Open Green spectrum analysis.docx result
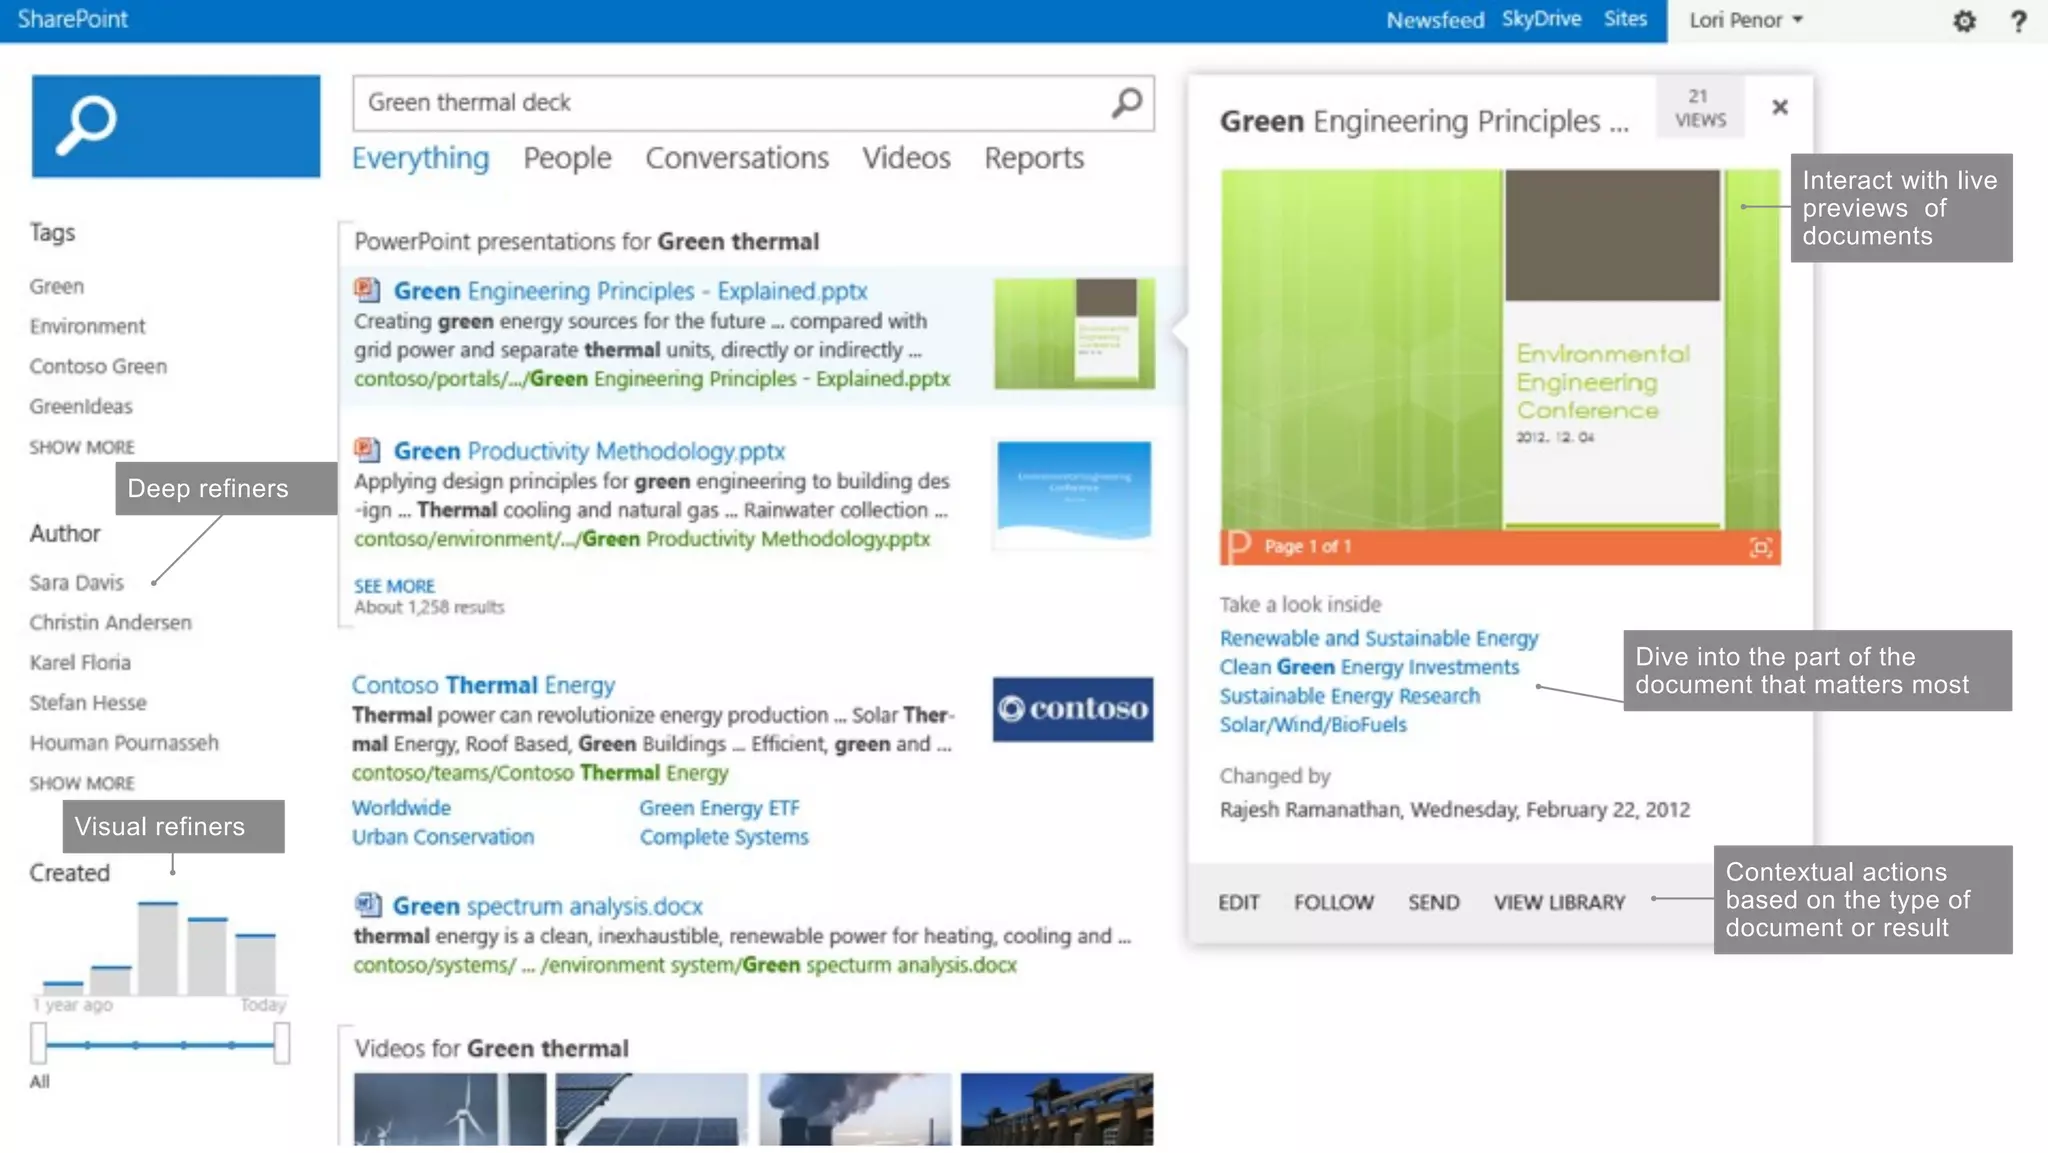Screen dimensions: 2048x1153 547,906
